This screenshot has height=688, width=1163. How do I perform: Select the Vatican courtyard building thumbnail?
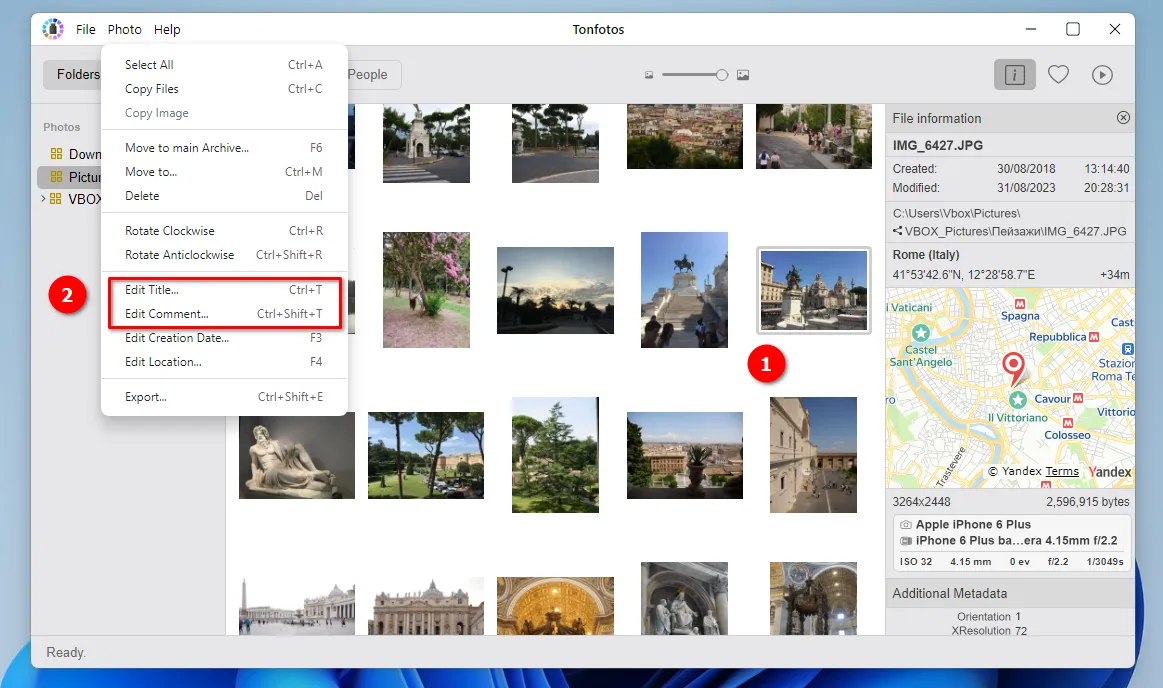(x=814, y=455)
